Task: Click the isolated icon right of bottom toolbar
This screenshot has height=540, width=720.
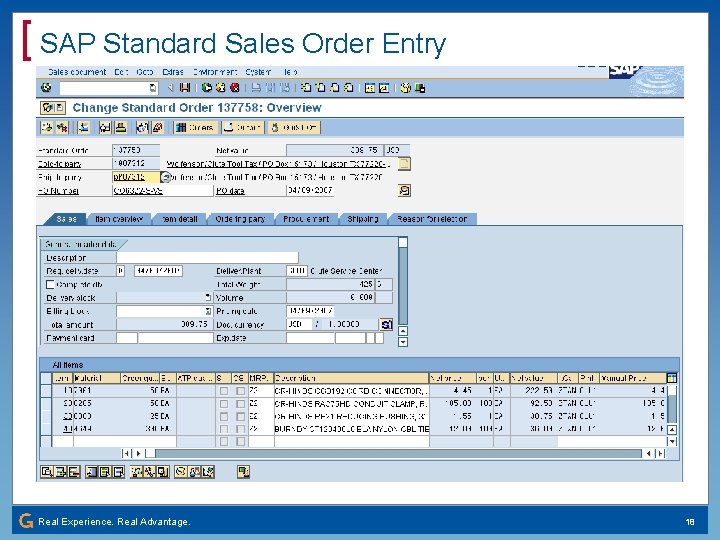Action: coord(243,472)
